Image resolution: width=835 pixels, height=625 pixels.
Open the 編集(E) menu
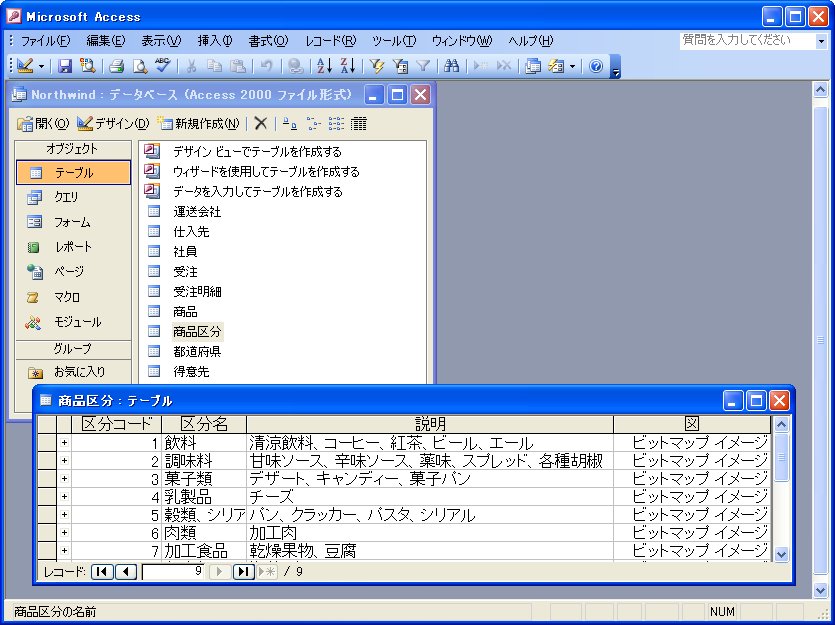(x=105, y=41)
